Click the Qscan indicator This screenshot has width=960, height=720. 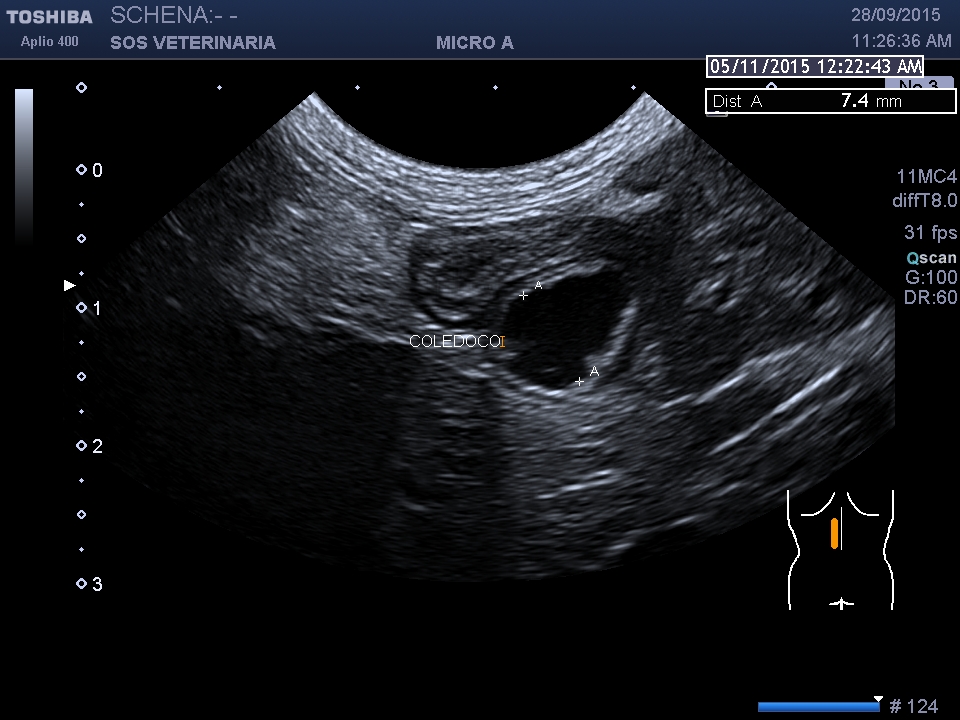tap(930, 257)
